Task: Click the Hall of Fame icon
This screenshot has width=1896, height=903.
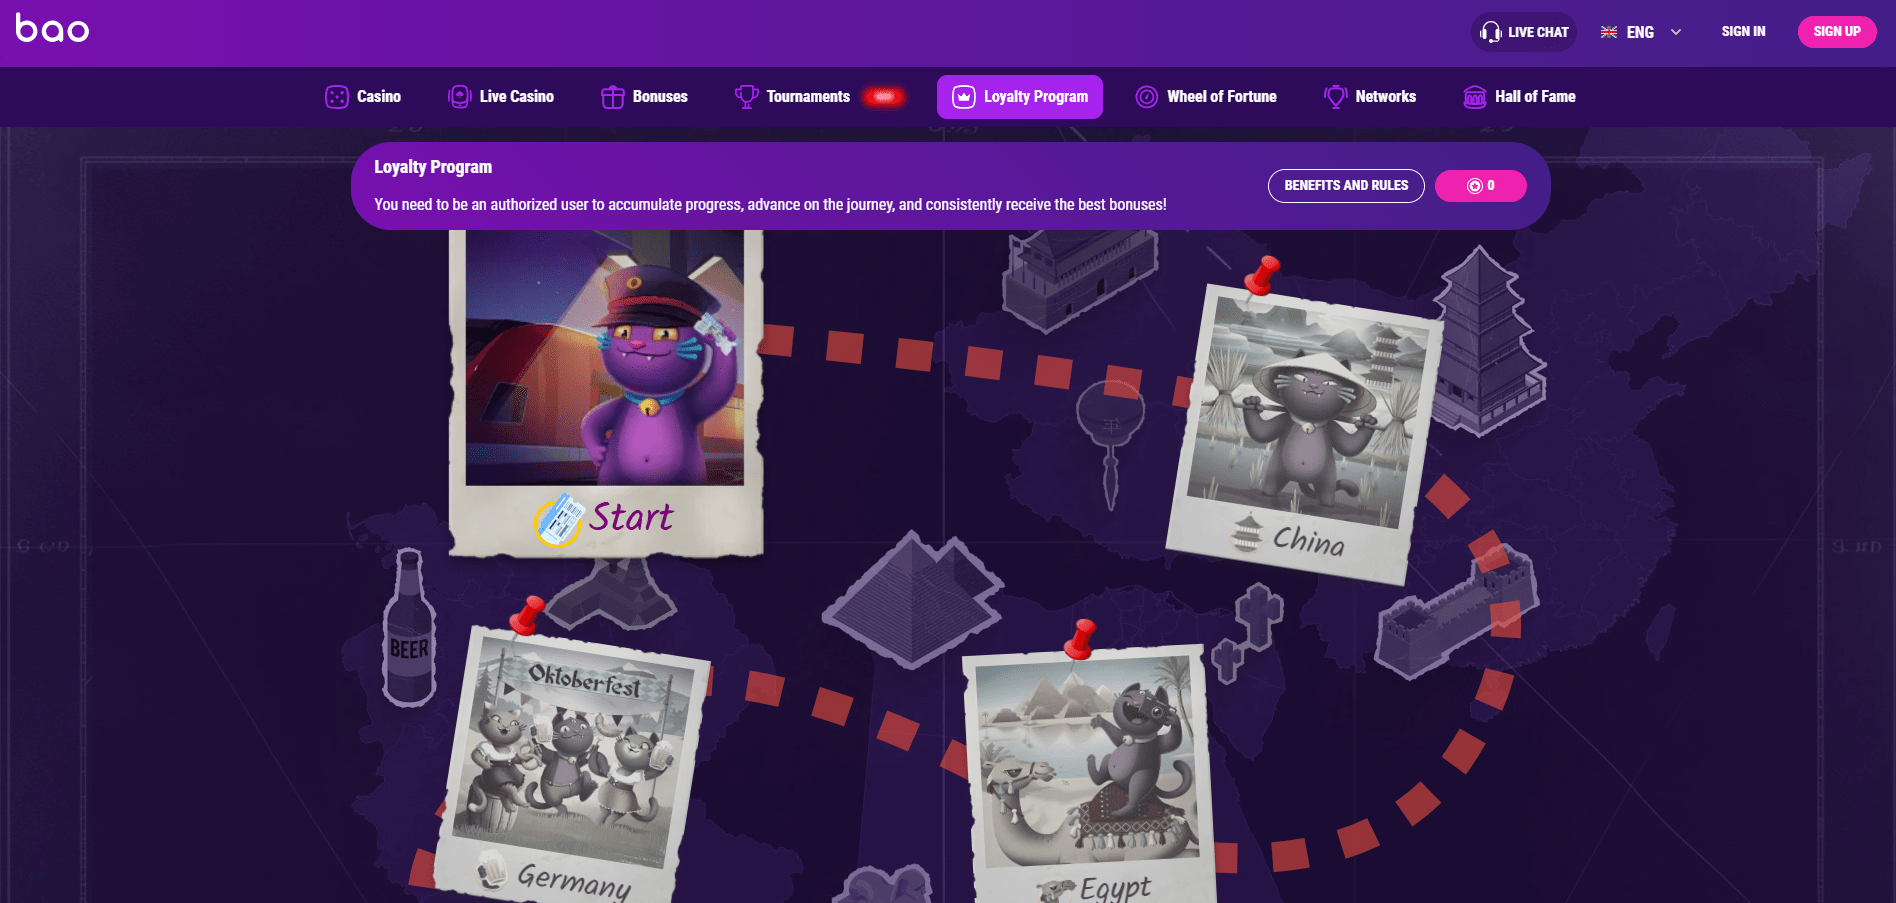Action: pyautogui.click(x=1475, y=97)
